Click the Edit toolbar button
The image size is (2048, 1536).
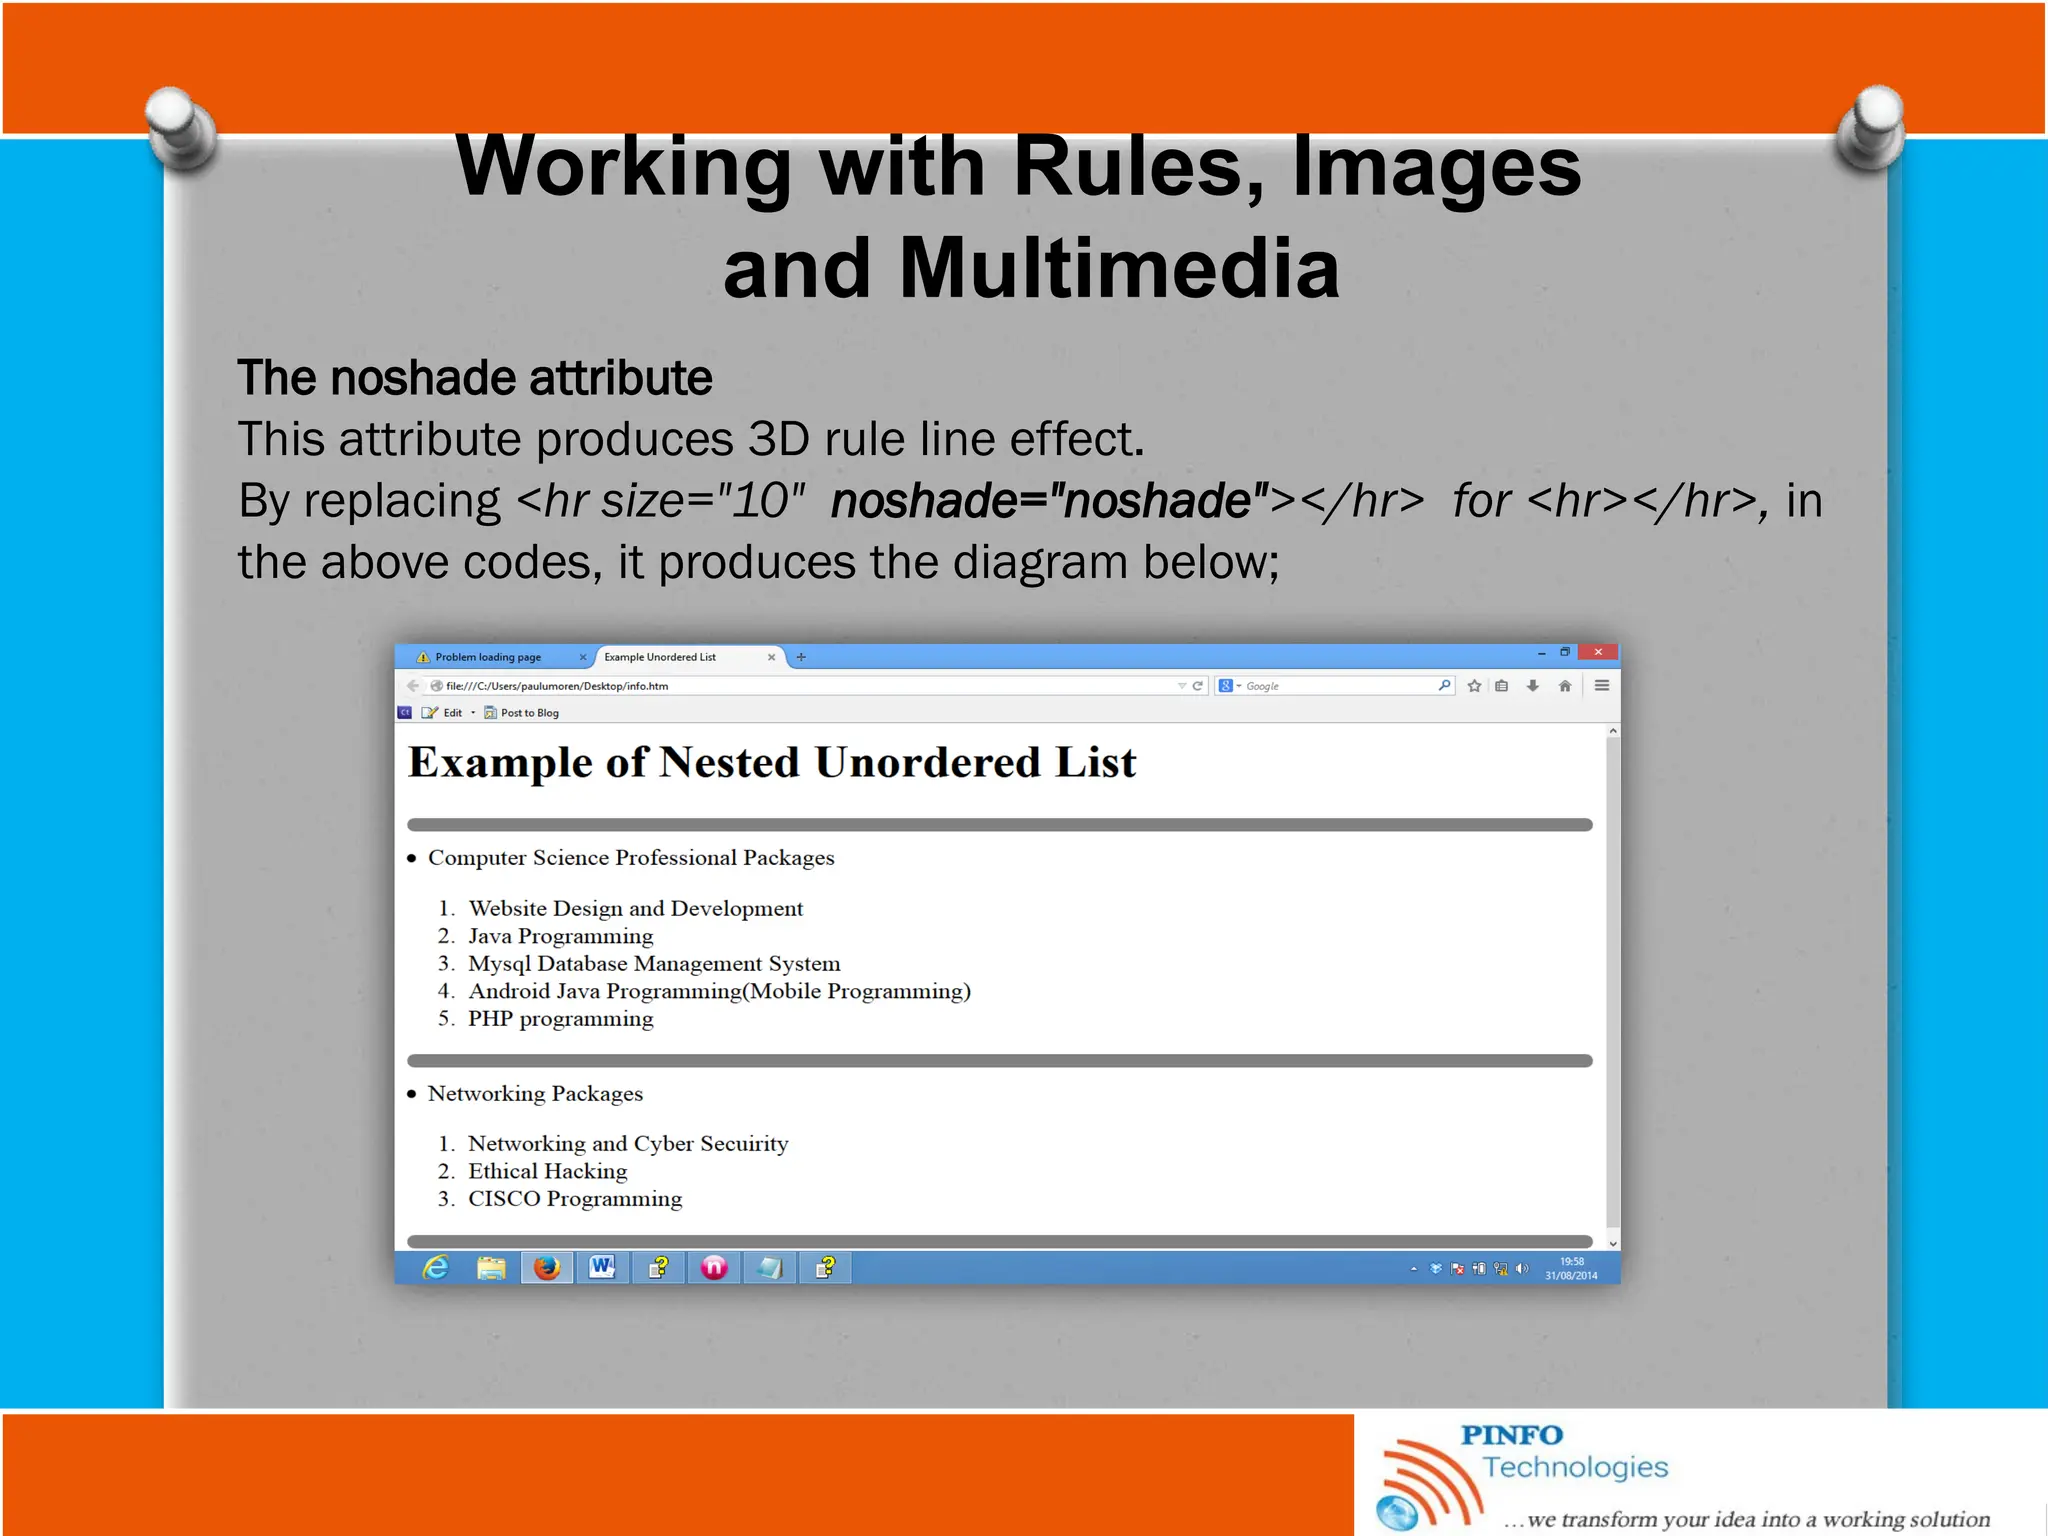click(x=442, y=713)
